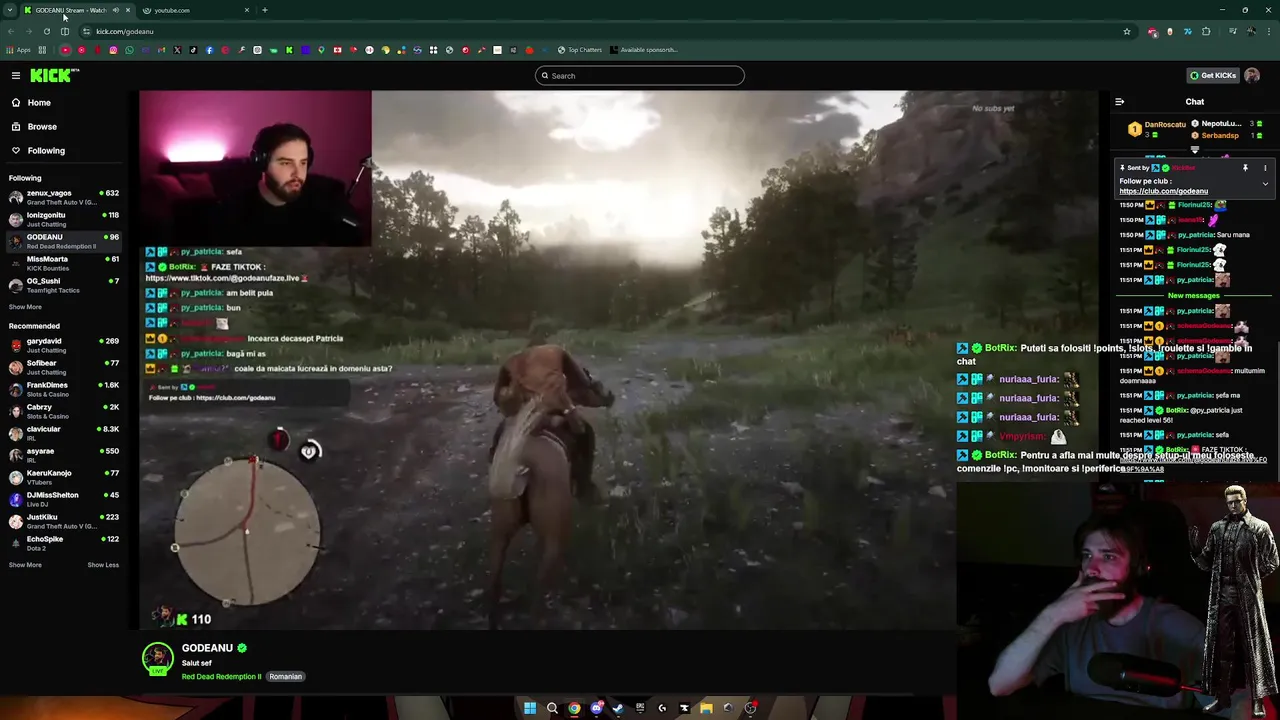The height and width of the screenshot is (720, 1280).
Task: Open recommended channel DJMissShelton
Action: tap(64, 499)
